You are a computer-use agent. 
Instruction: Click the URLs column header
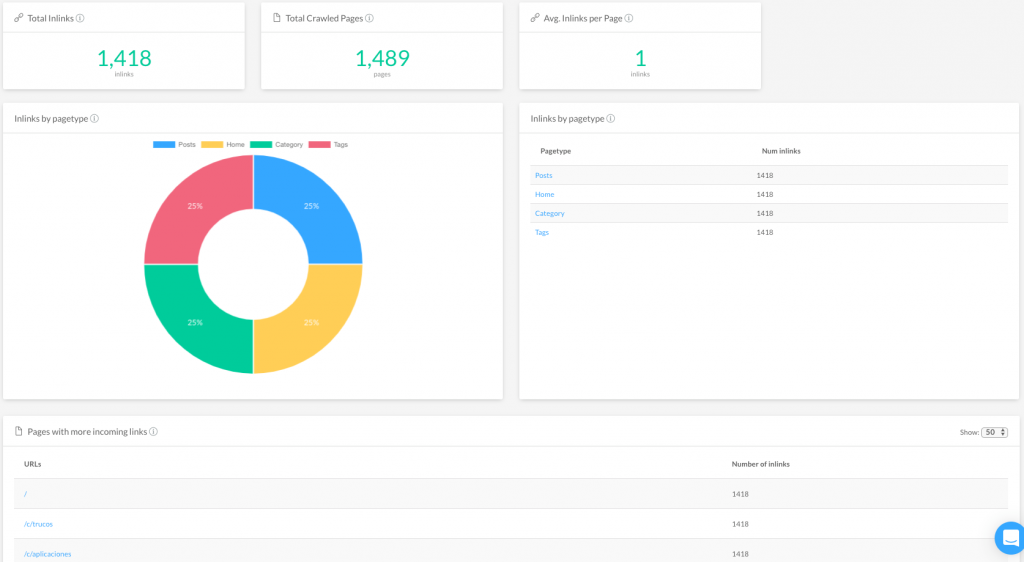[x=33, y=464]
